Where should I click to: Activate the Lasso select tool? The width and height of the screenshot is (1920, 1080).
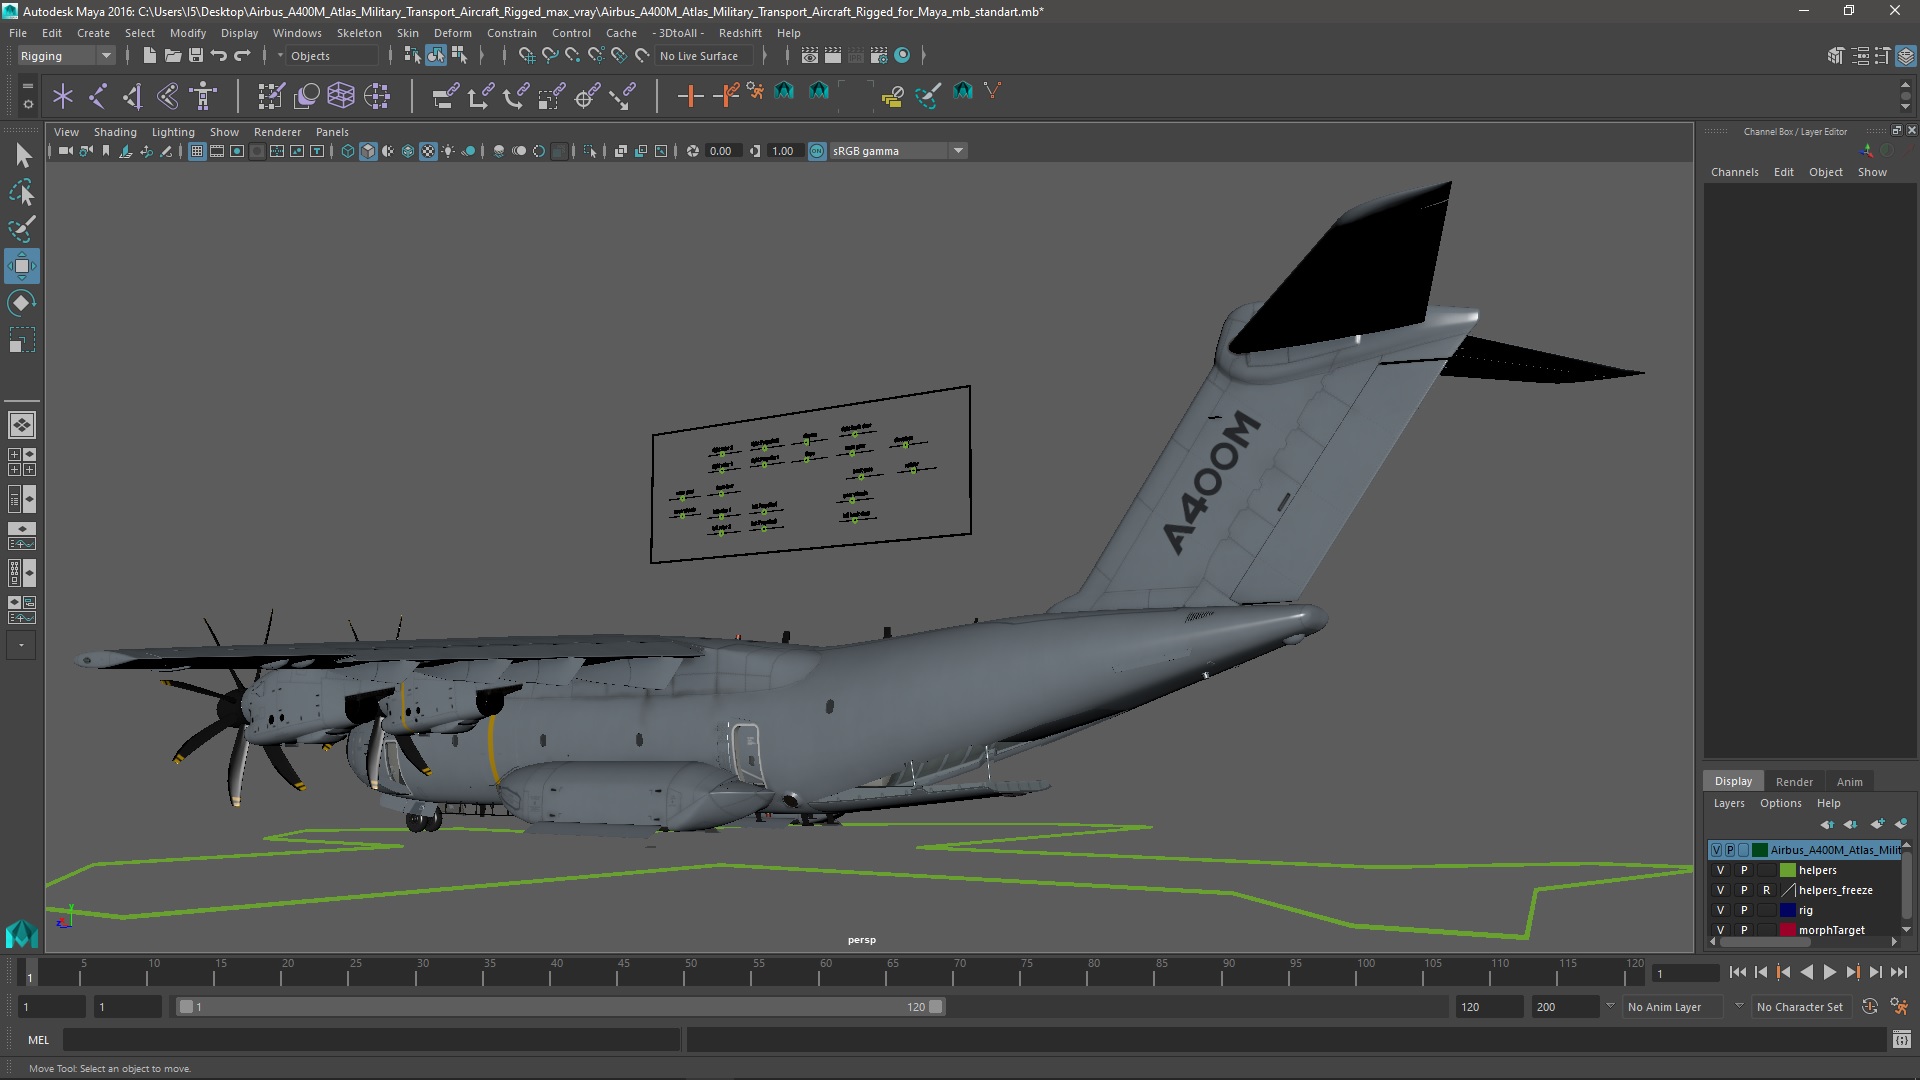22,192
